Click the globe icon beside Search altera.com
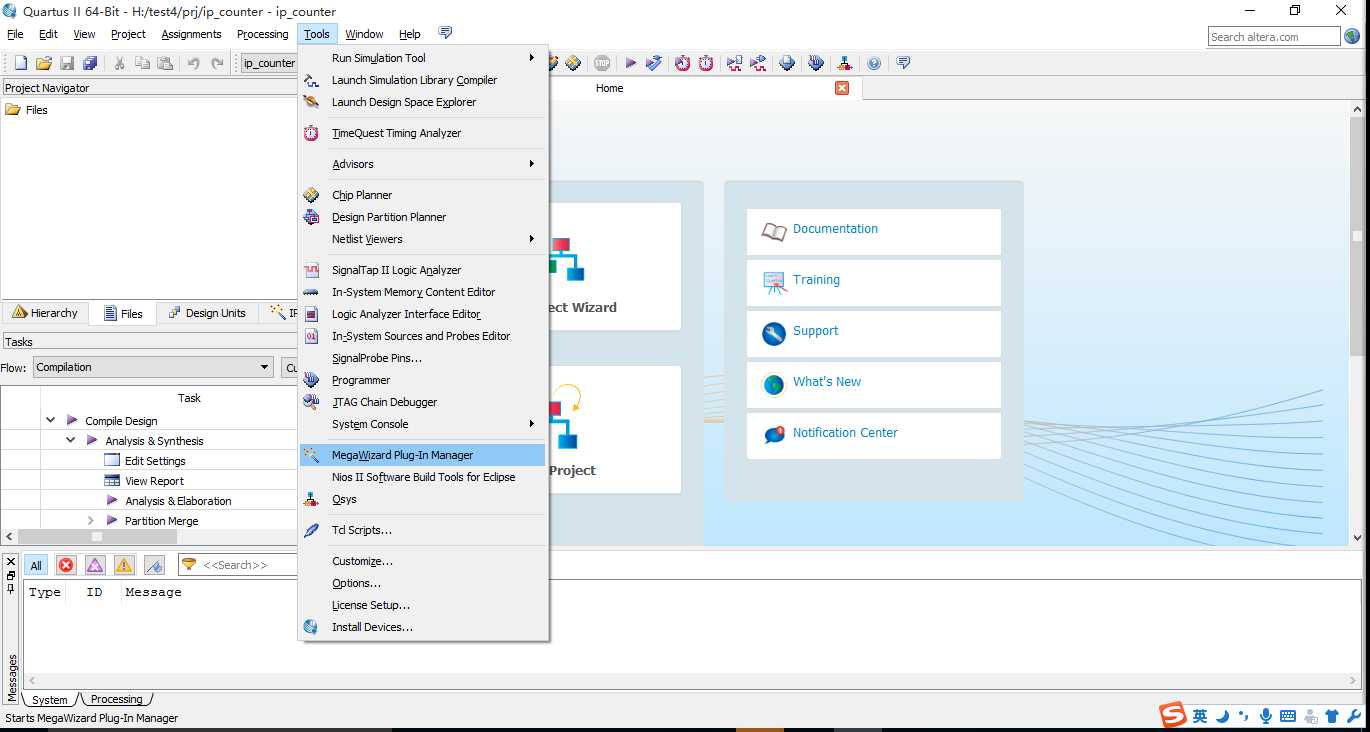This screenshot has height=732, width=1370. point(1352,36)
